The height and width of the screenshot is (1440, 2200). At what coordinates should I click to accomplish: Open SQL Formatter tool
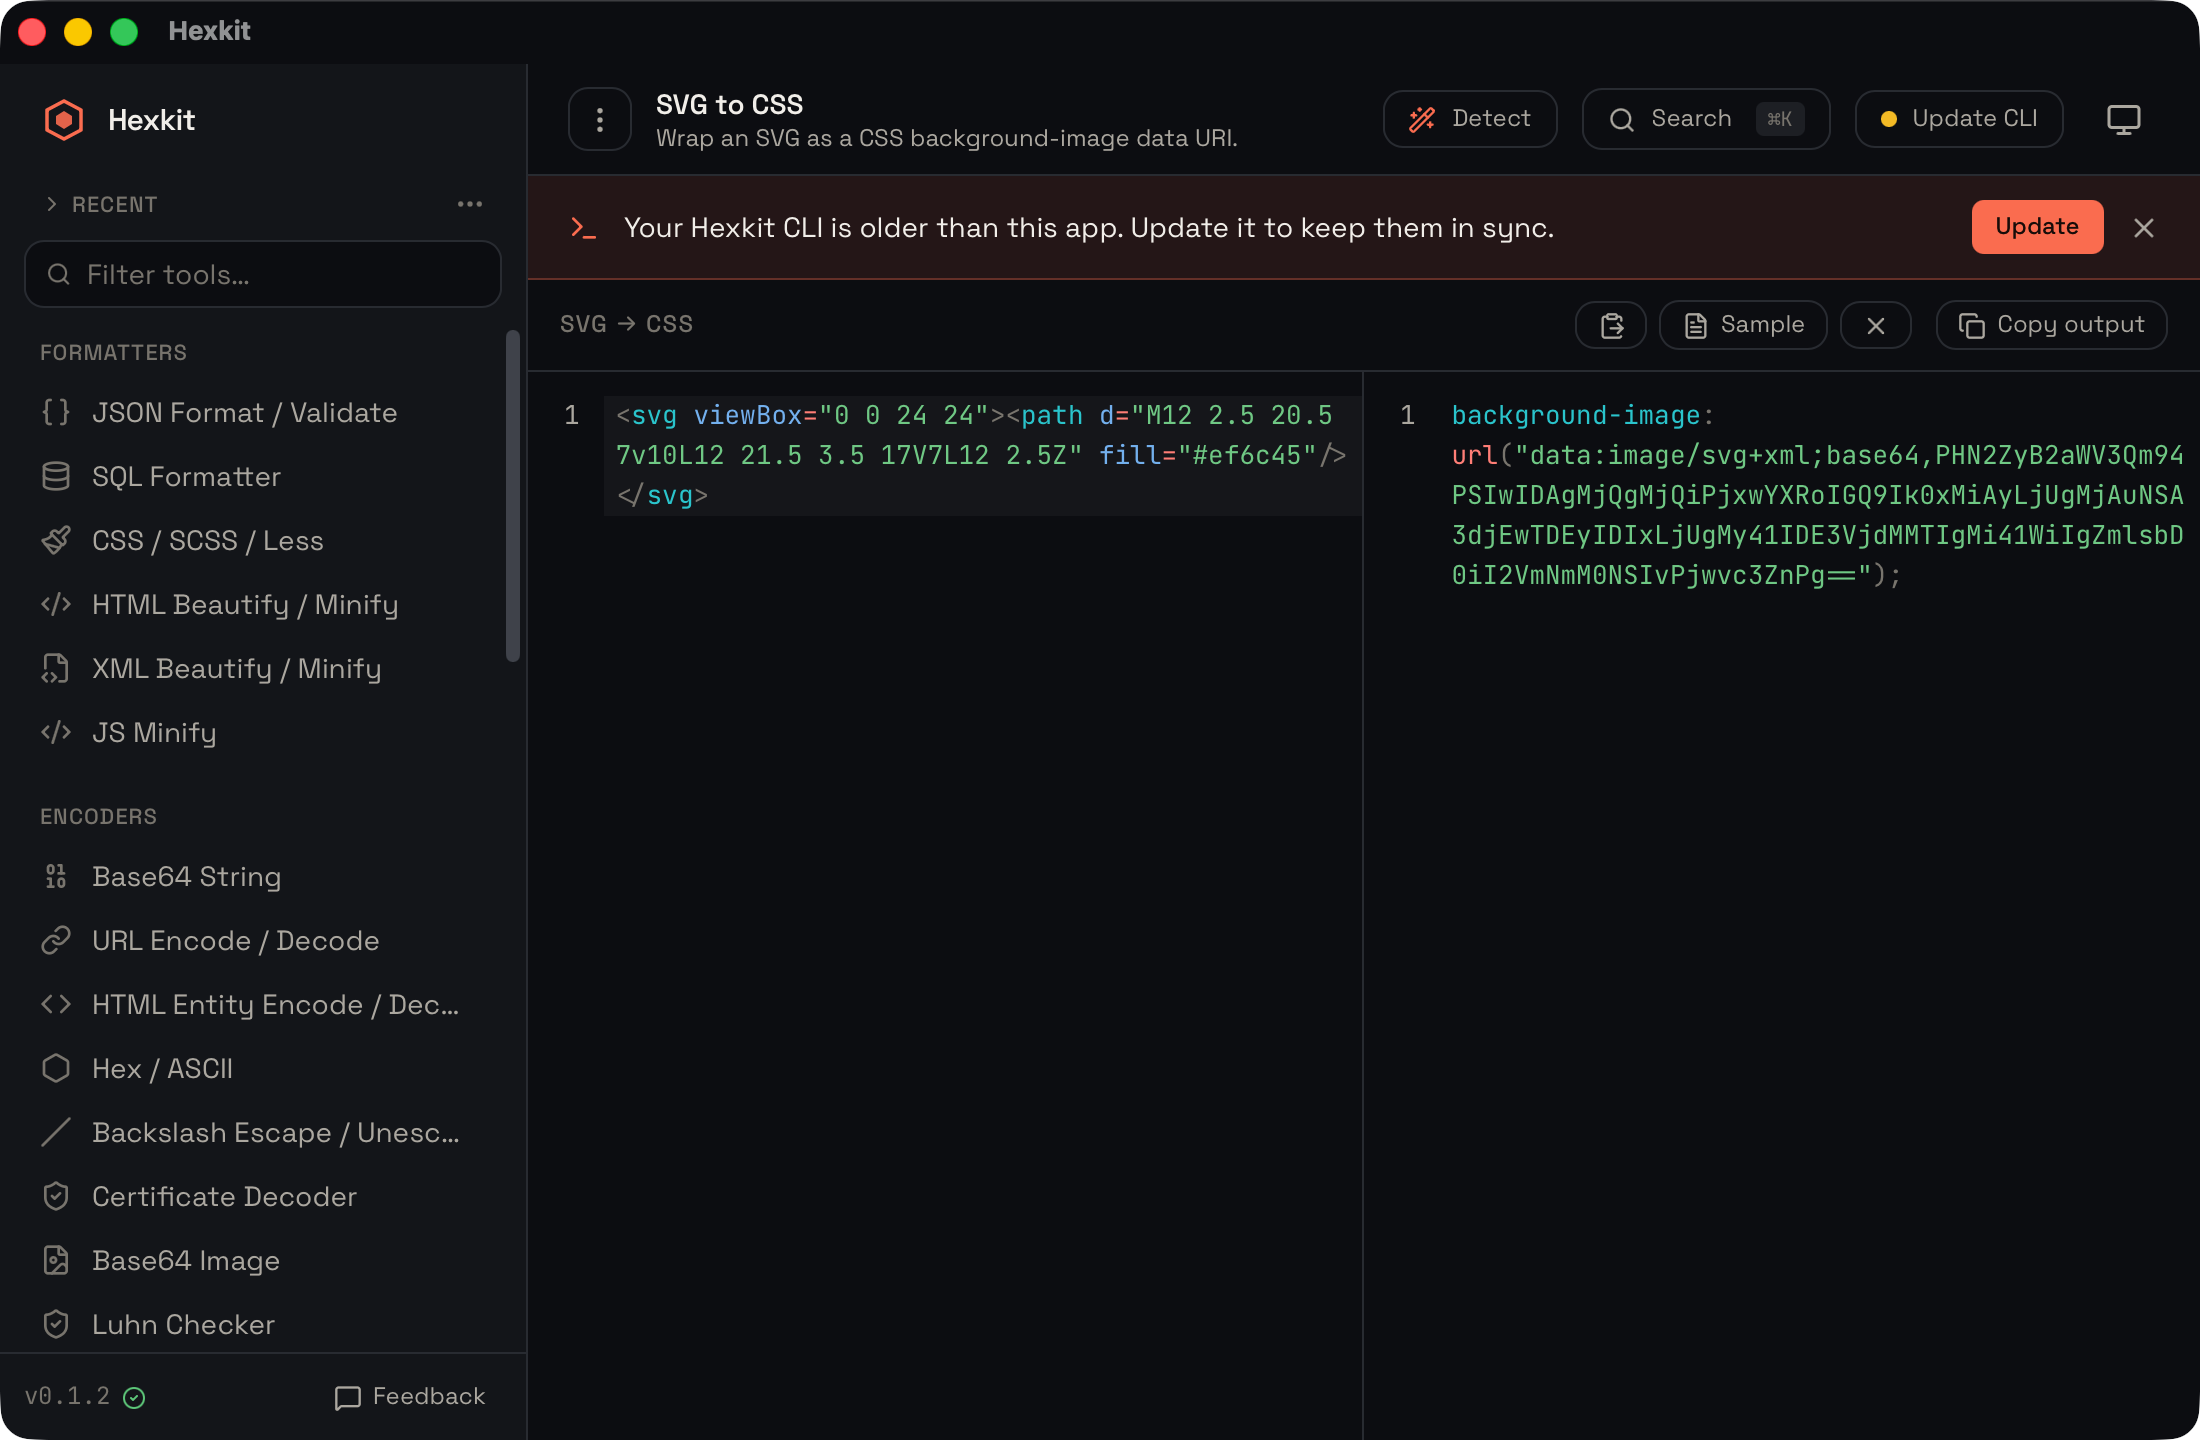click(x=263, y=477)
